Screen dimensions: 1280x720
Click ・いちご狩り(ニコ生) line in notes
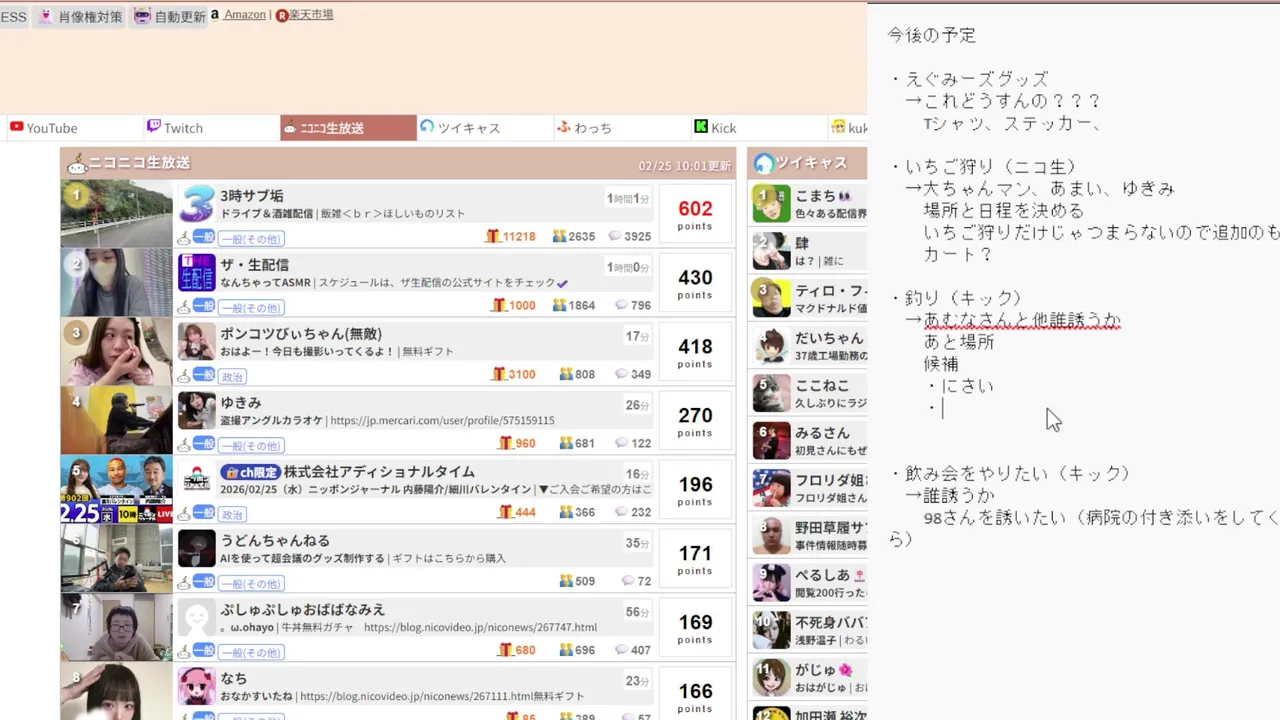click(x=984, y=167)
